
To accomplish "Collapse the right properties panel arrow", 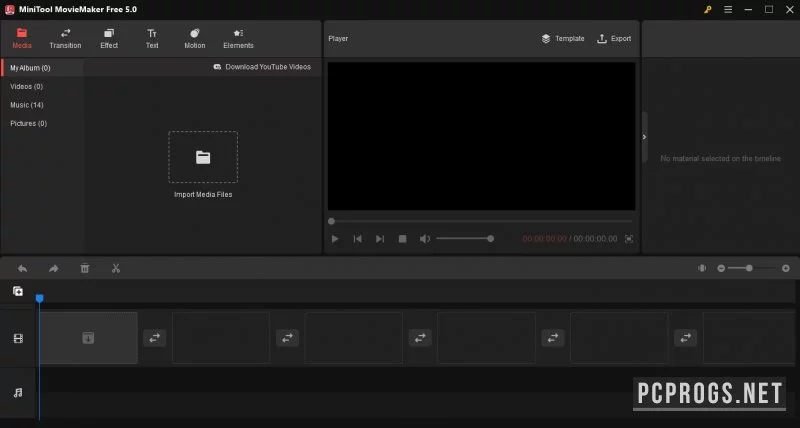I will click(644, 137).
